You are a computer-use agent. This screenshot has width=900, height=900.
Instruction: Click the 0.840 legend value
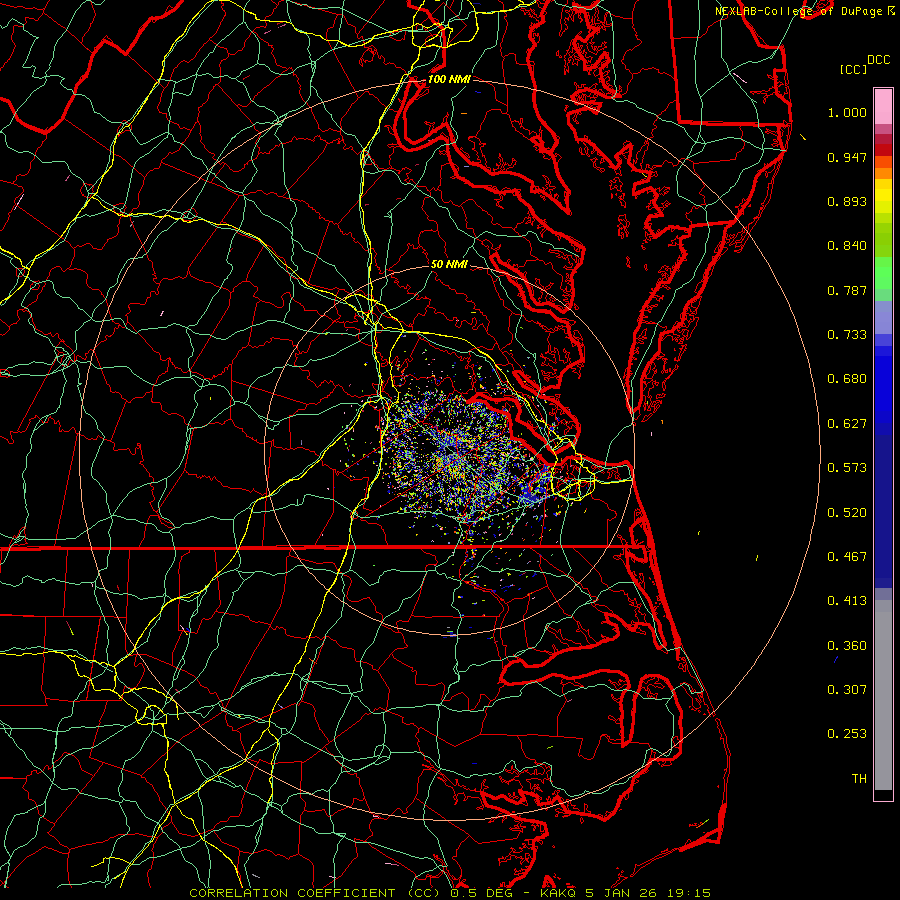click(847, 246)
